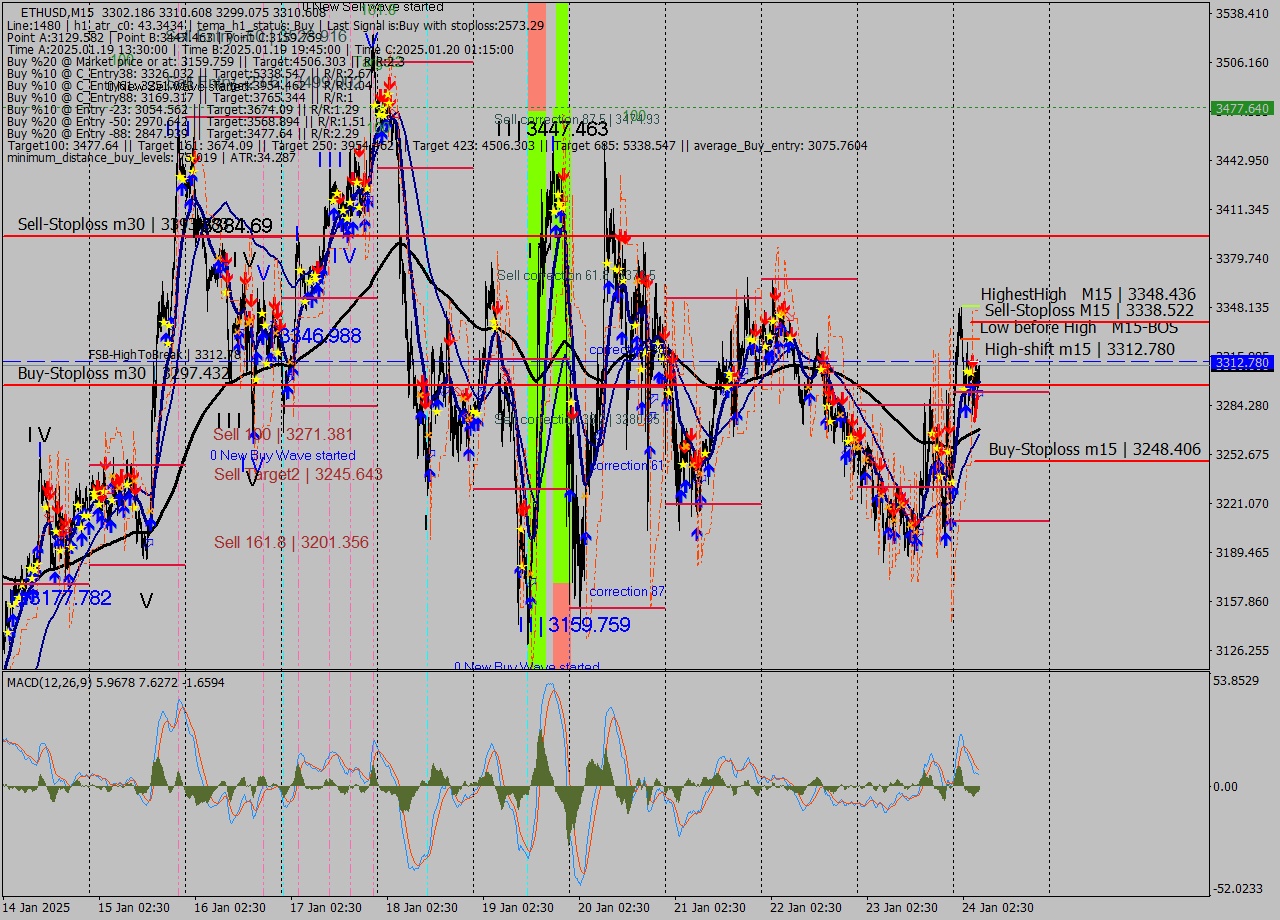Select the 'Sell Target2 | 3245.643' label
The height and width of the screenshot is (920, 1280).
pyautogui.click(x=298, y=474)
